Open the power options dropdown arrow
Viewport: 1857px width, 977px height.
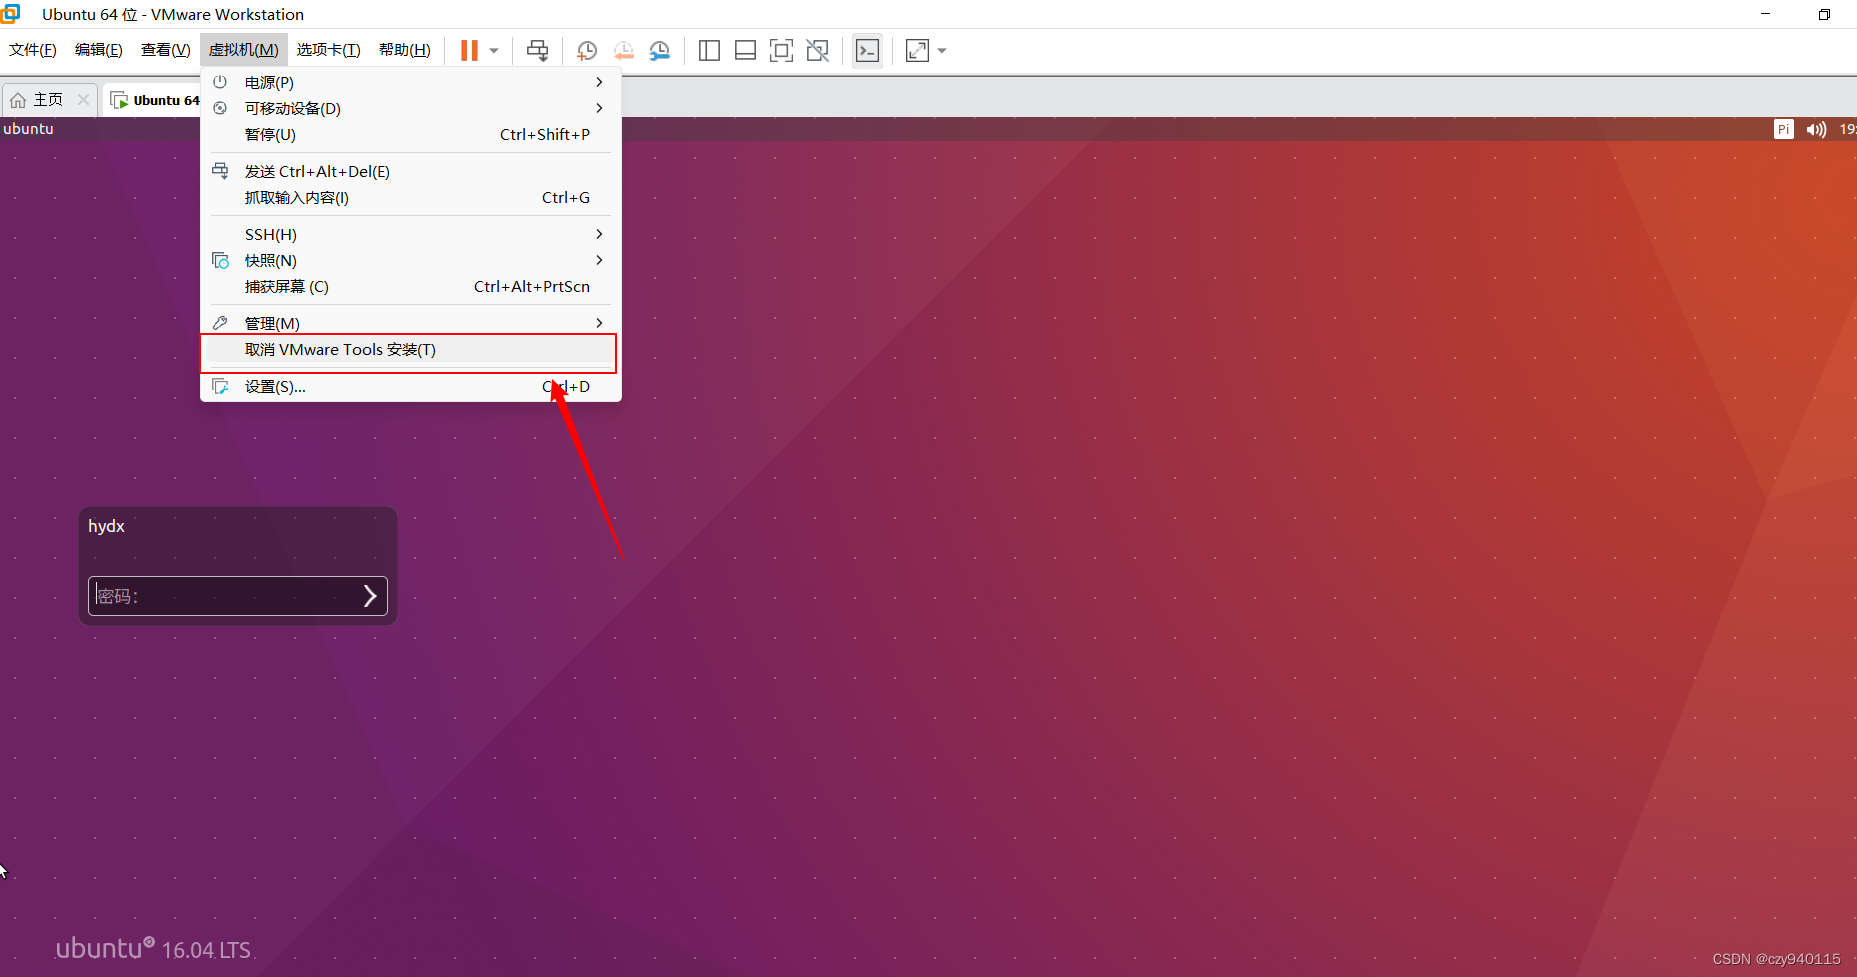tap(494, 51)
